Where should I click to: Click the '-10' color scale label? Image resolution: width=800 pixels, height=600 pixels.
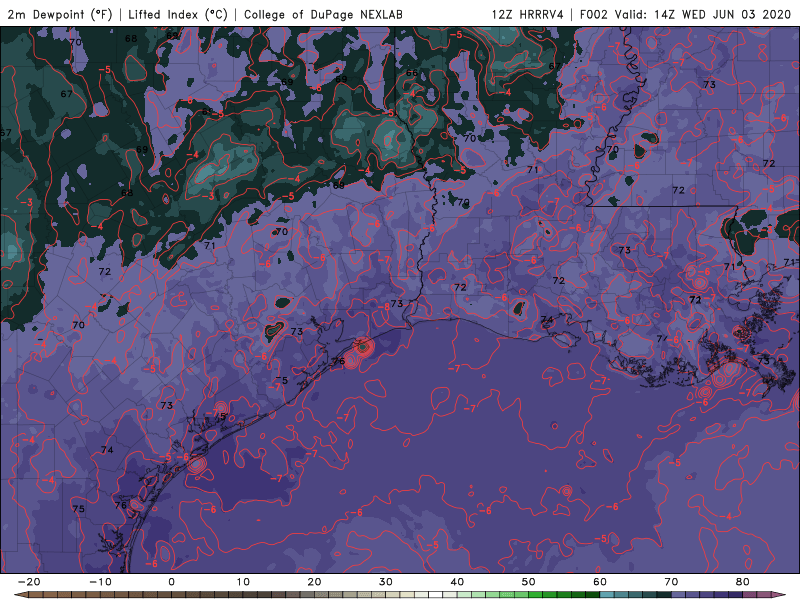pos(100,582)
